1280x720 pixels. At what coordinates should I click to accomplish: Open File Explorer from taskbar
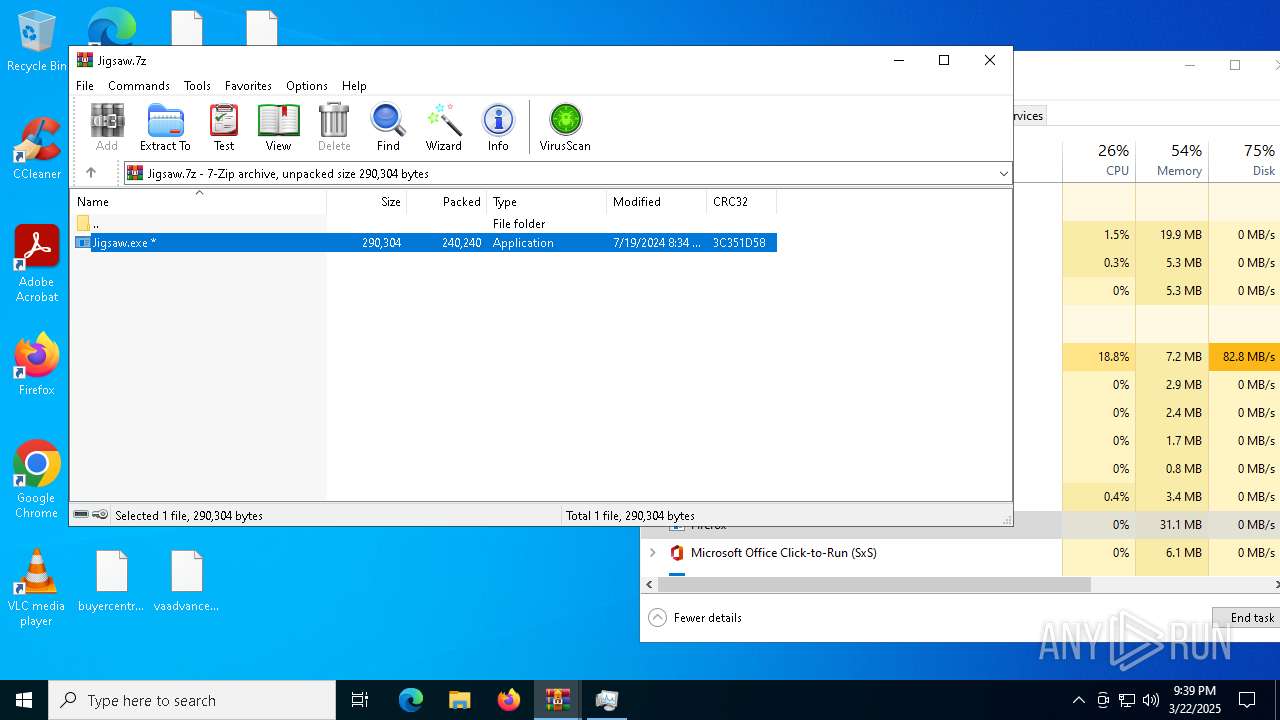pyautogui.click(x=459, y=700)
